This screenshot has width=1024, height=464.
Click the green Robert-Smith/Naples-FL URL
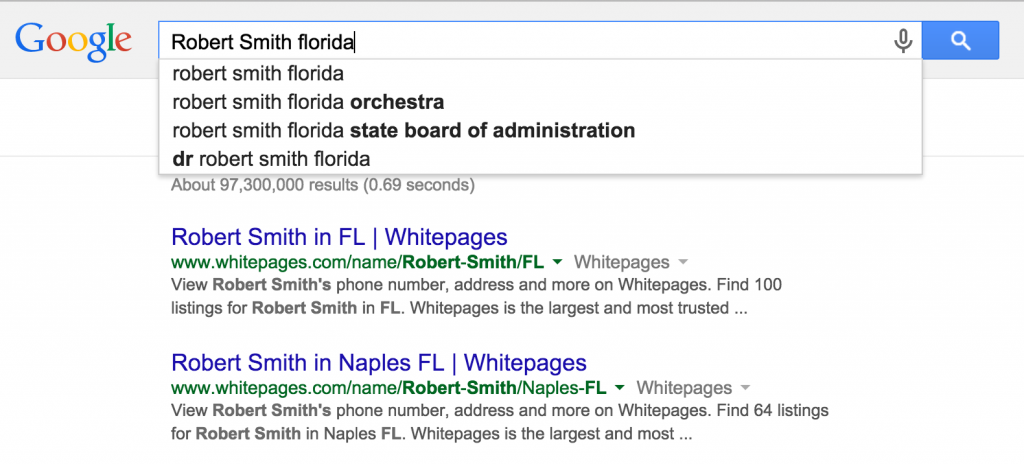(x=389, y=387)
